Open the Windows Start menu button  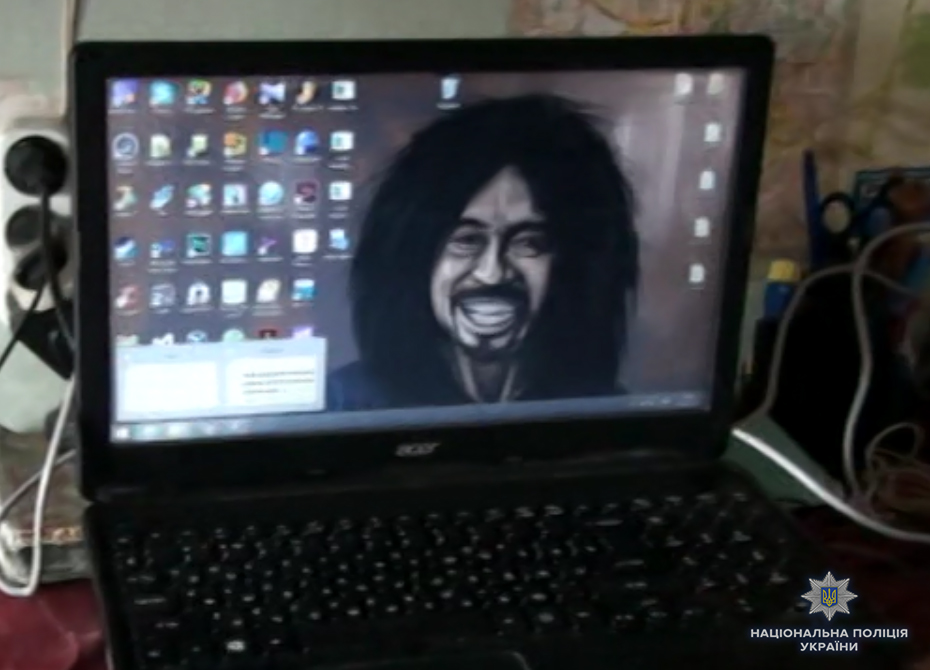[122, 433]
